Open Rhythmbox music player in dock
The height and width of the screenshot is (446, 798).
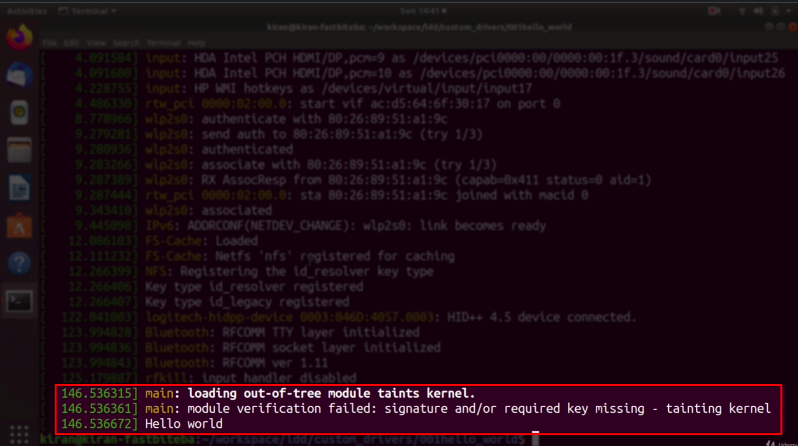19,113
